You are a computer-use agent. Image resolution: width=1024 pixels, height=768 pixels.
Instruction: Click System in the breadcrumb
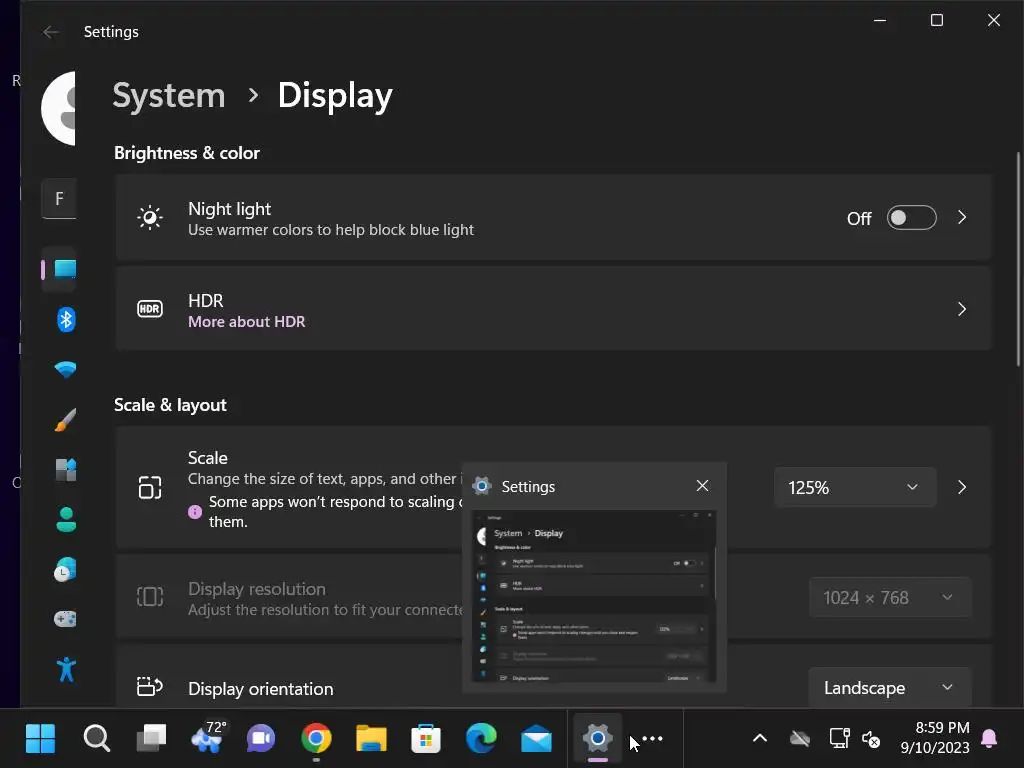tap(168, 95)
